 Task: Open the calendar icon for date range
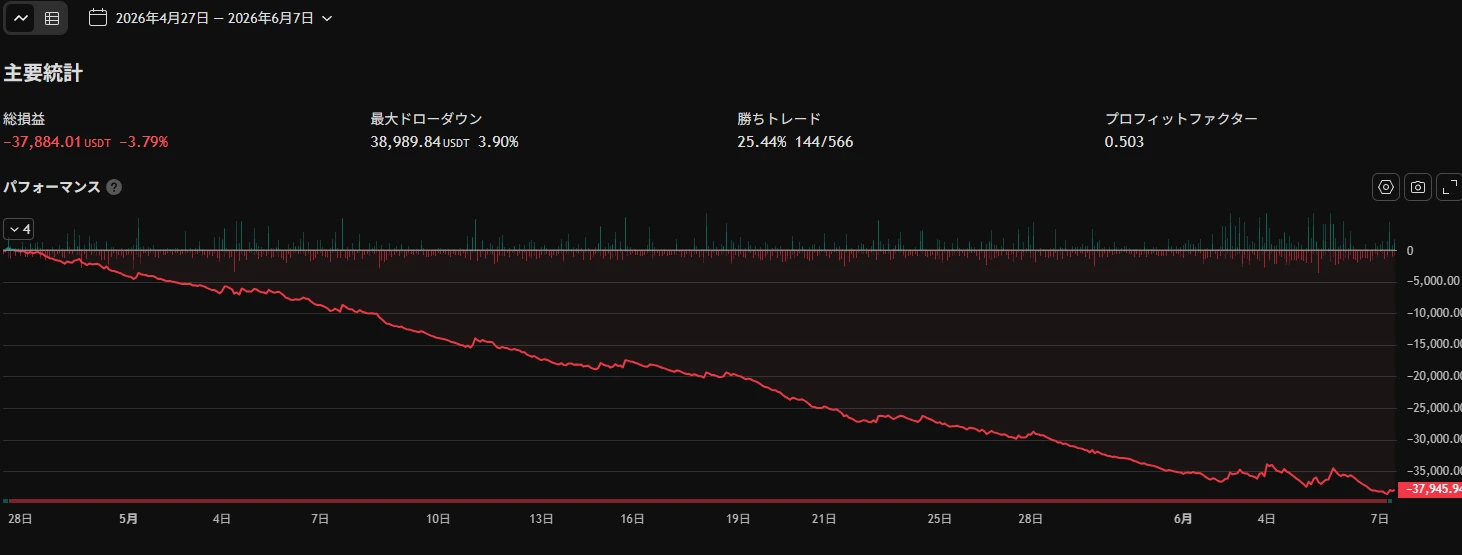pyautogui.click(x=97, y=17)
